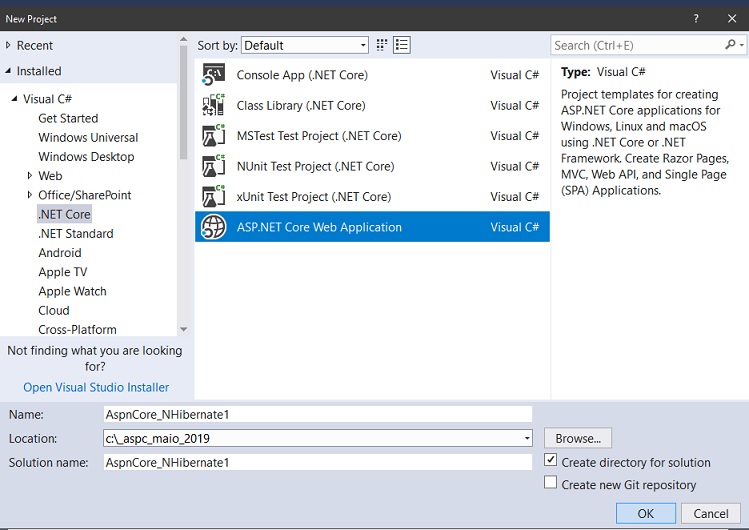
Task: Collapse the Installed section
Action: [x=8, y=71]
